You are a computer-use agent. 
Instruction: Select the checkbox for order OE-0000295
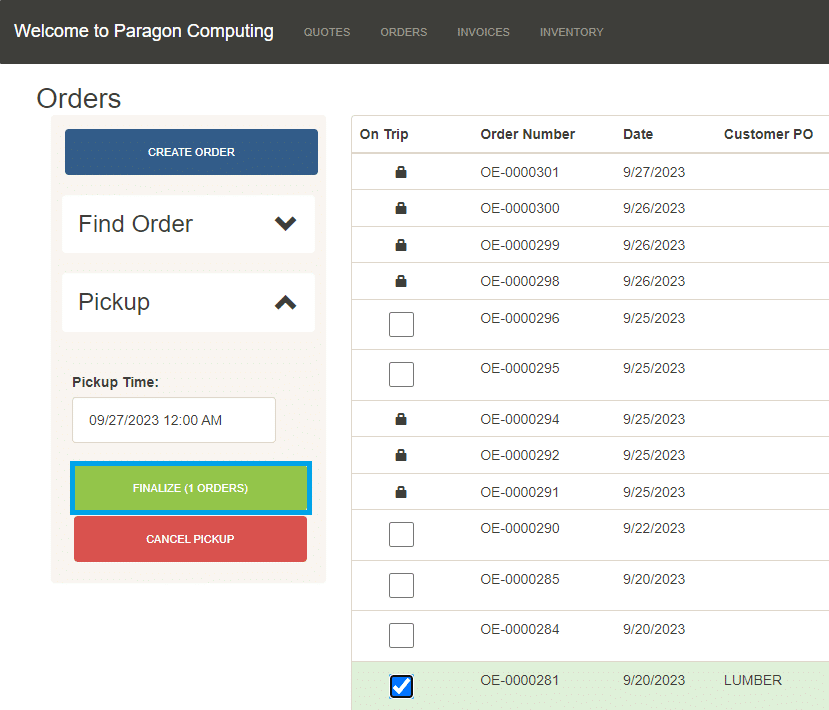401,375
